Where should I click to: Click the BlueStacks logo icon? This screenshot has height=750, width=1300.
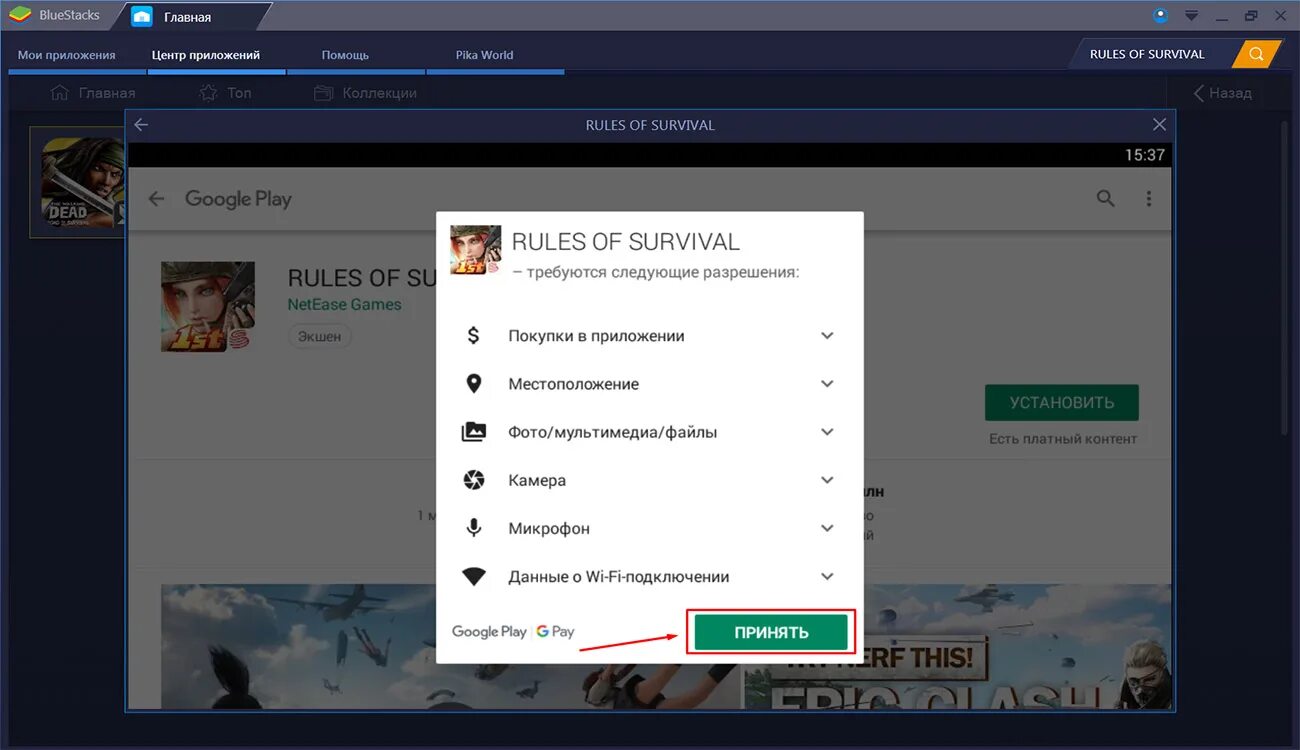(x=19, y=15)
